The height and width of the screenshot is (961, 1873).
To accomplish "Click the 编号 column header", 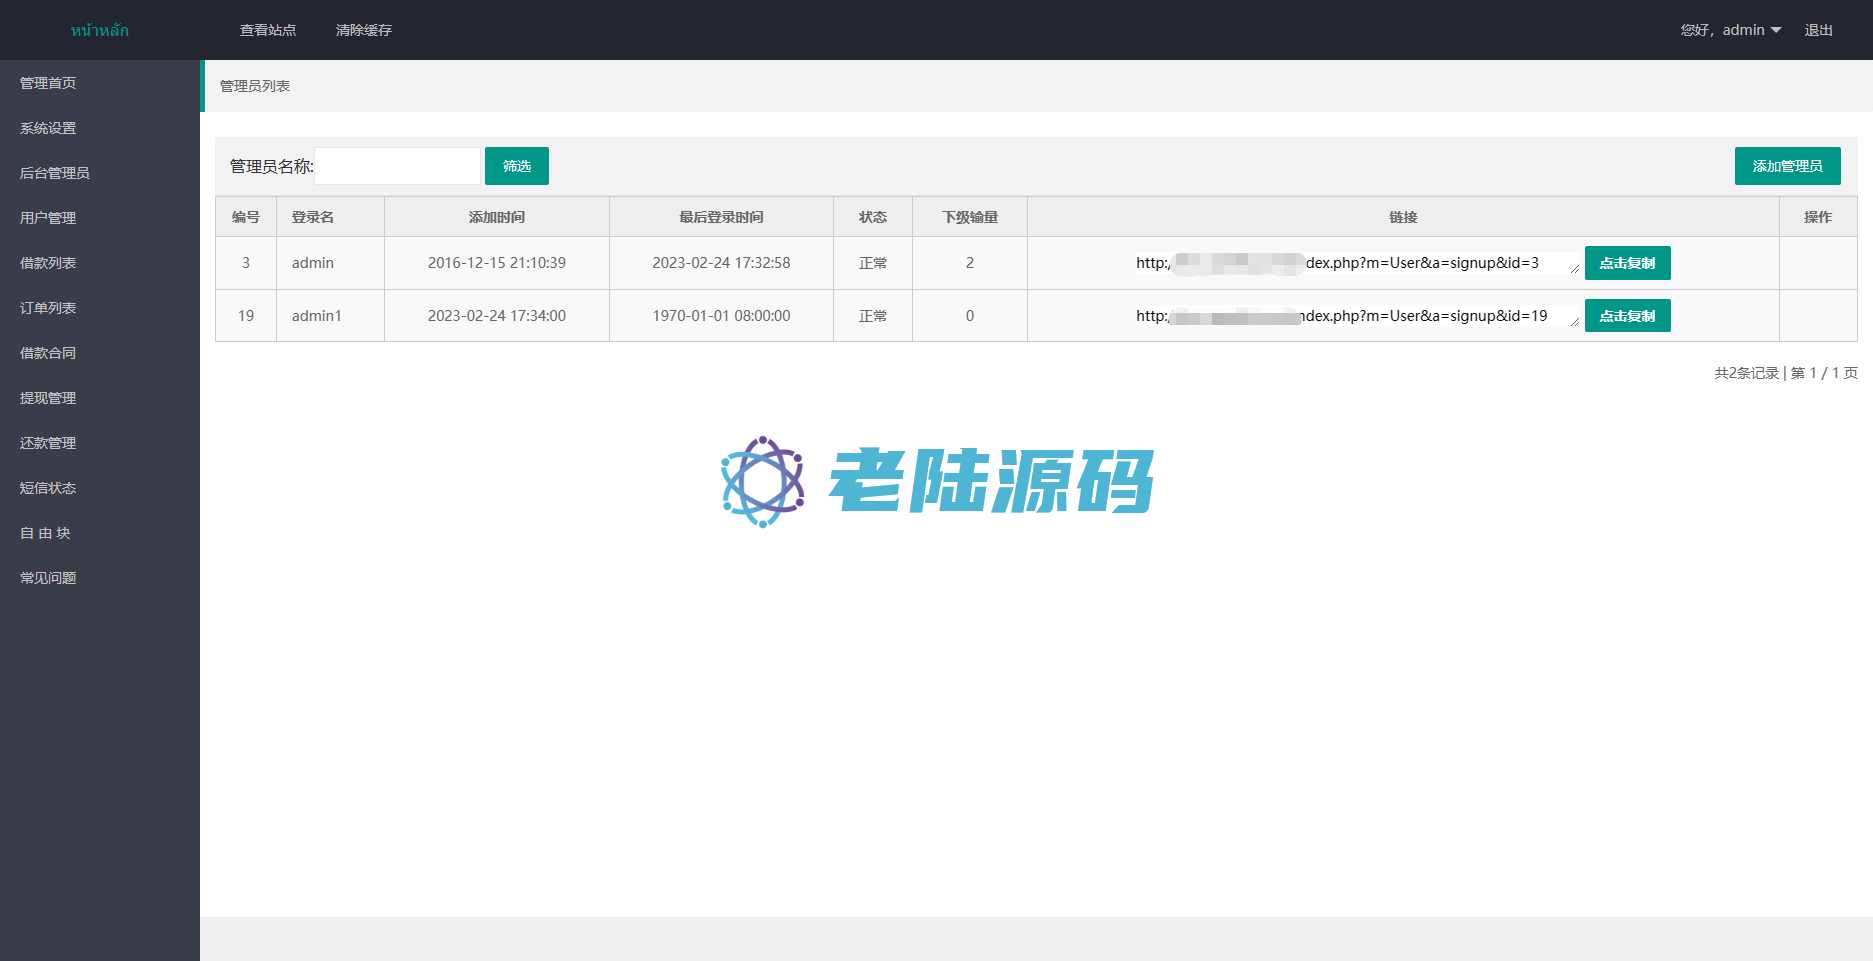I will (x=246, y=217).
